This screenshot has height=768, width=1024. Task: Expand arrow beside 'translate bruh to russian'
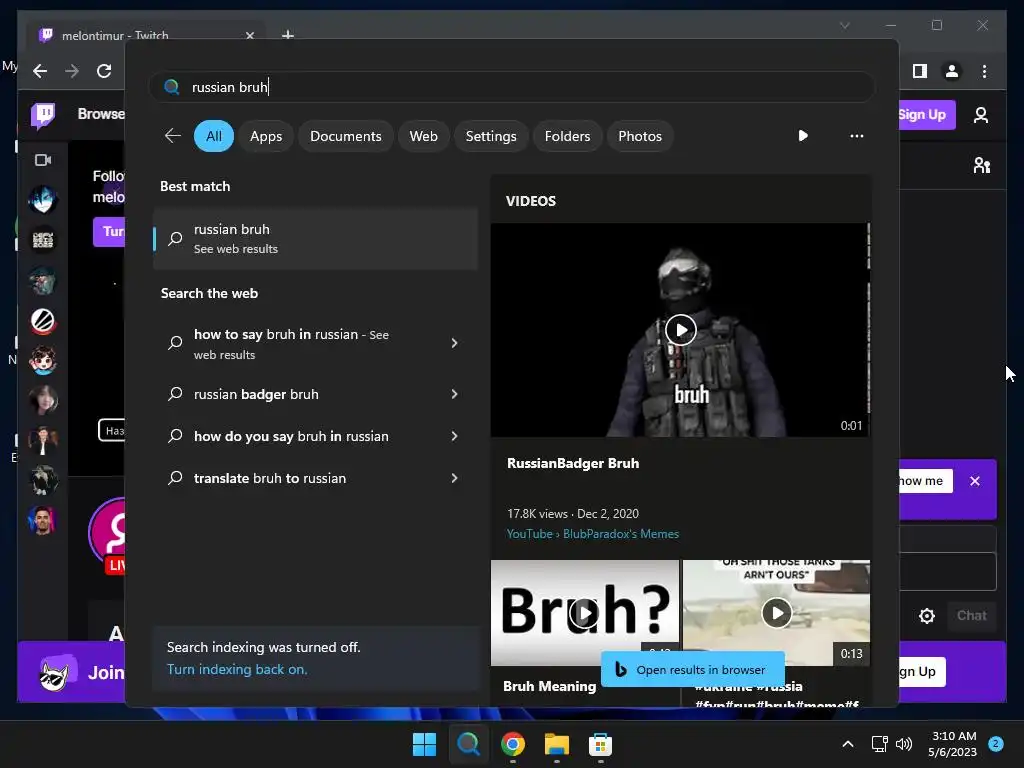coord(455,478)
